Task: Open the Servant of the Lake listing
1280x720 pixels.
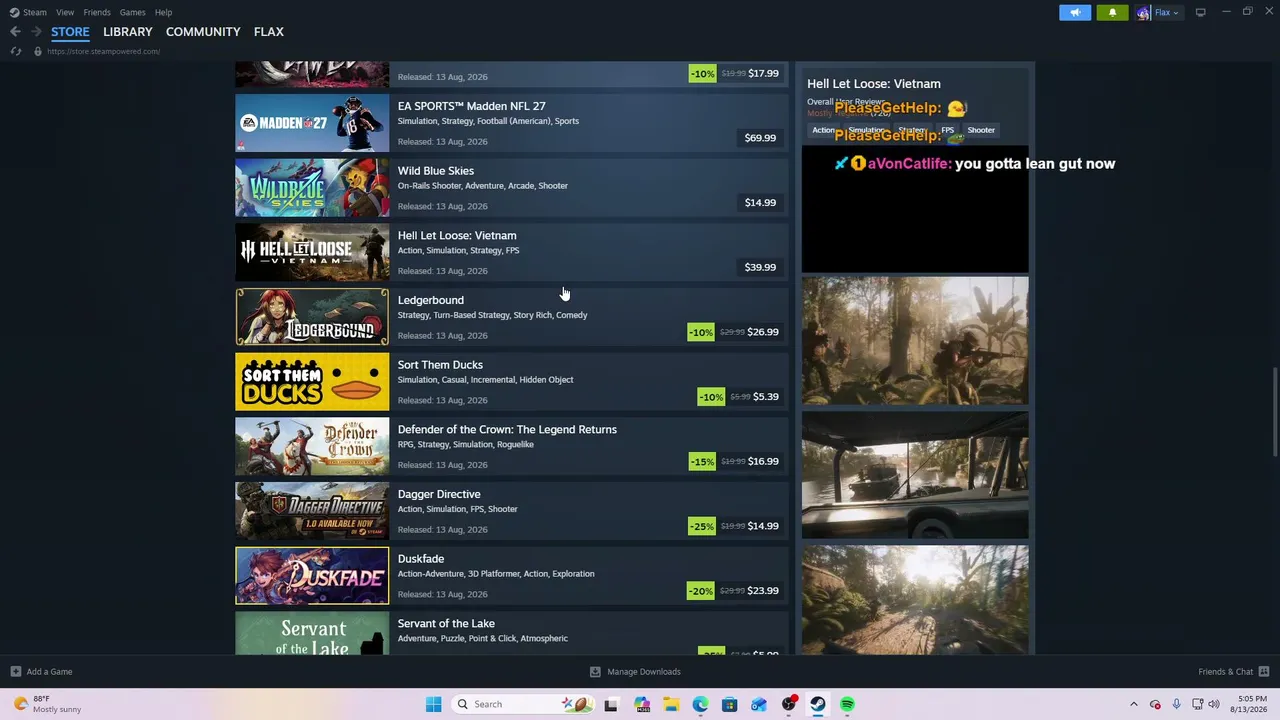Action: tap(511, 633)
